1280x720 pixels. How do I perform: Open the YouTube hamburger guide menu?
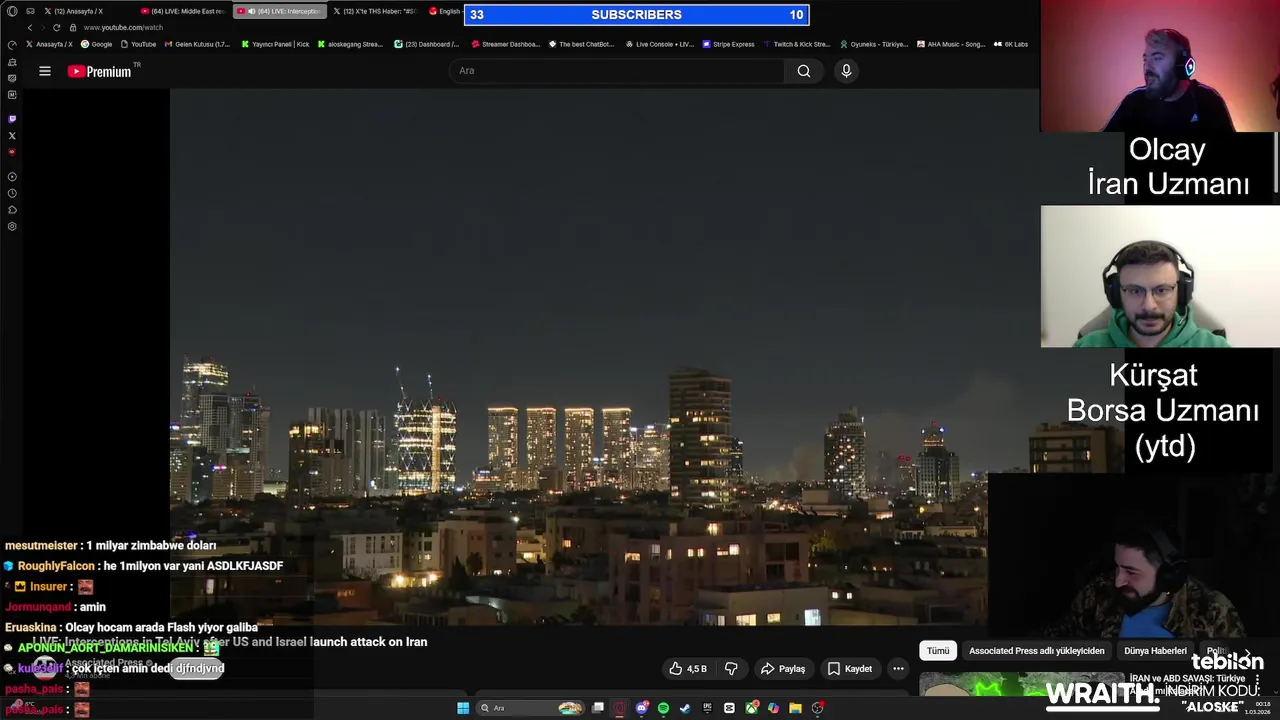(45, 71)
